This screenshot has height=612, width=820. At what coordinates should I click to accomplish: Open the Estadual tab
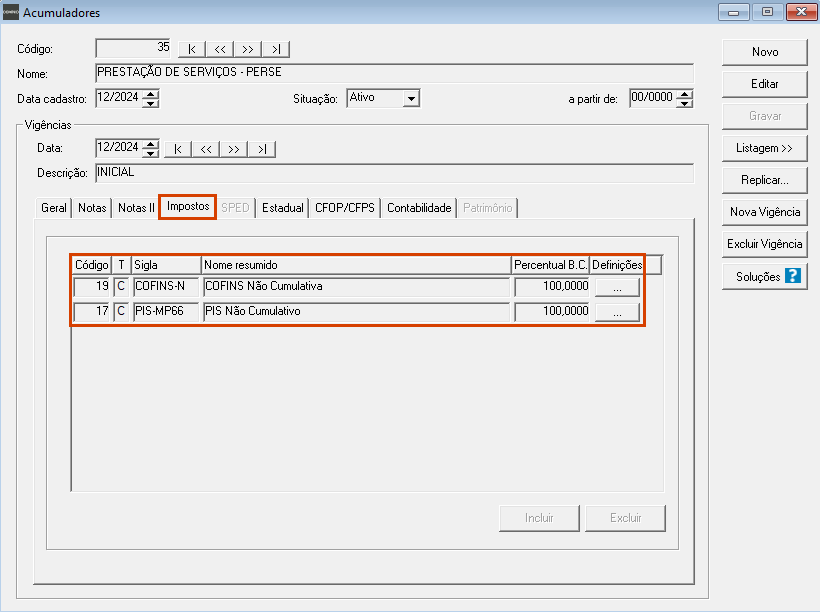(x=283, y=208)
